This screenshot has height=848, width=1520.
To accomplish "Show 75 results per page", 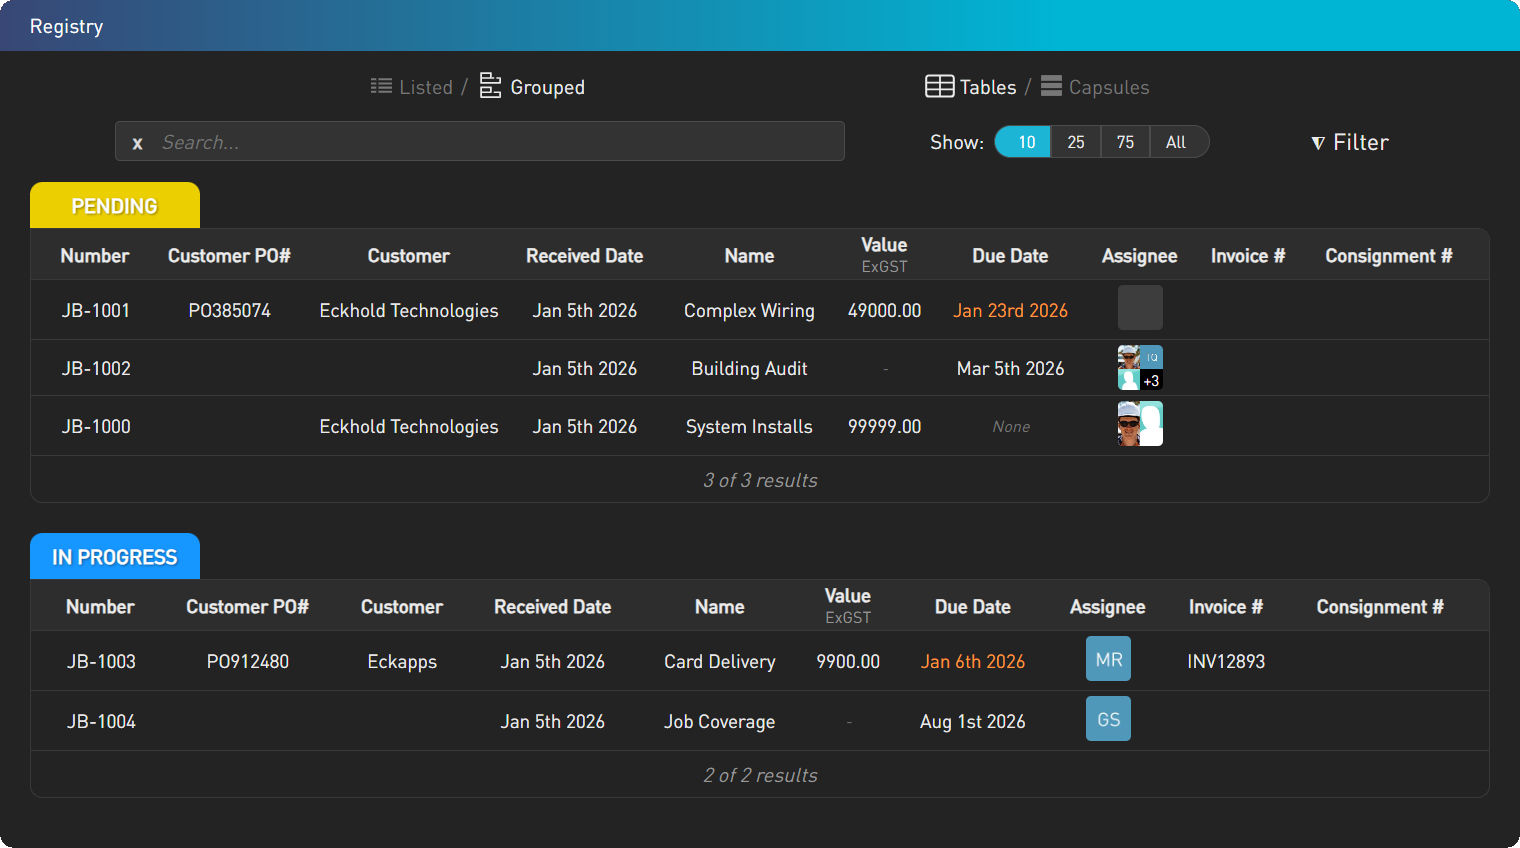I will pos(1125,142).
